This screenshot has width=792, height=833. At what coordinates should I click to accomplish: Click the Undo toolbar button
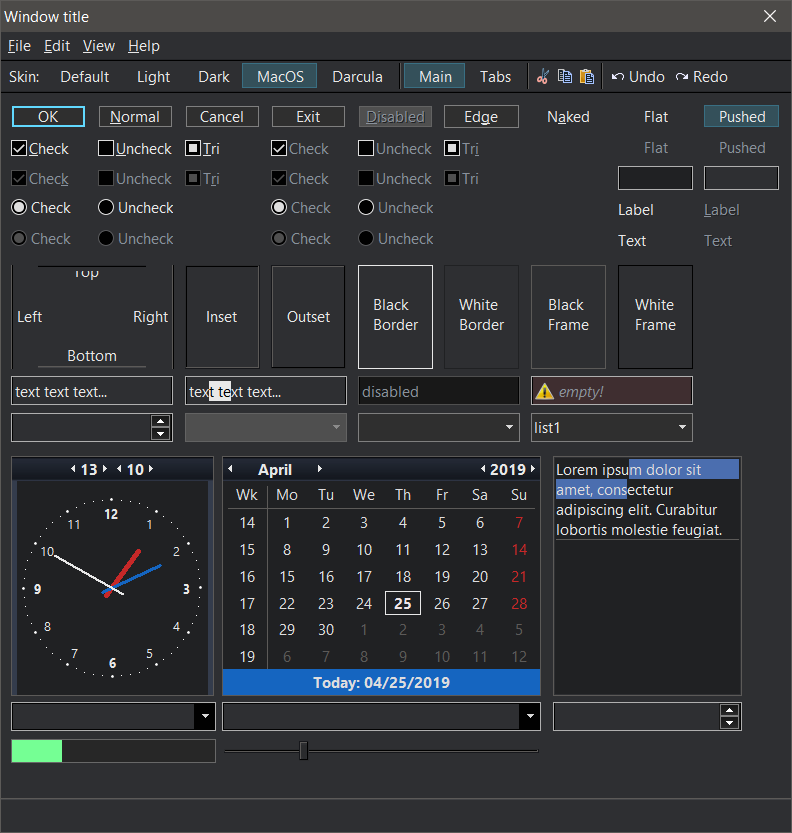pyautogui.click(x=638, y=77)
